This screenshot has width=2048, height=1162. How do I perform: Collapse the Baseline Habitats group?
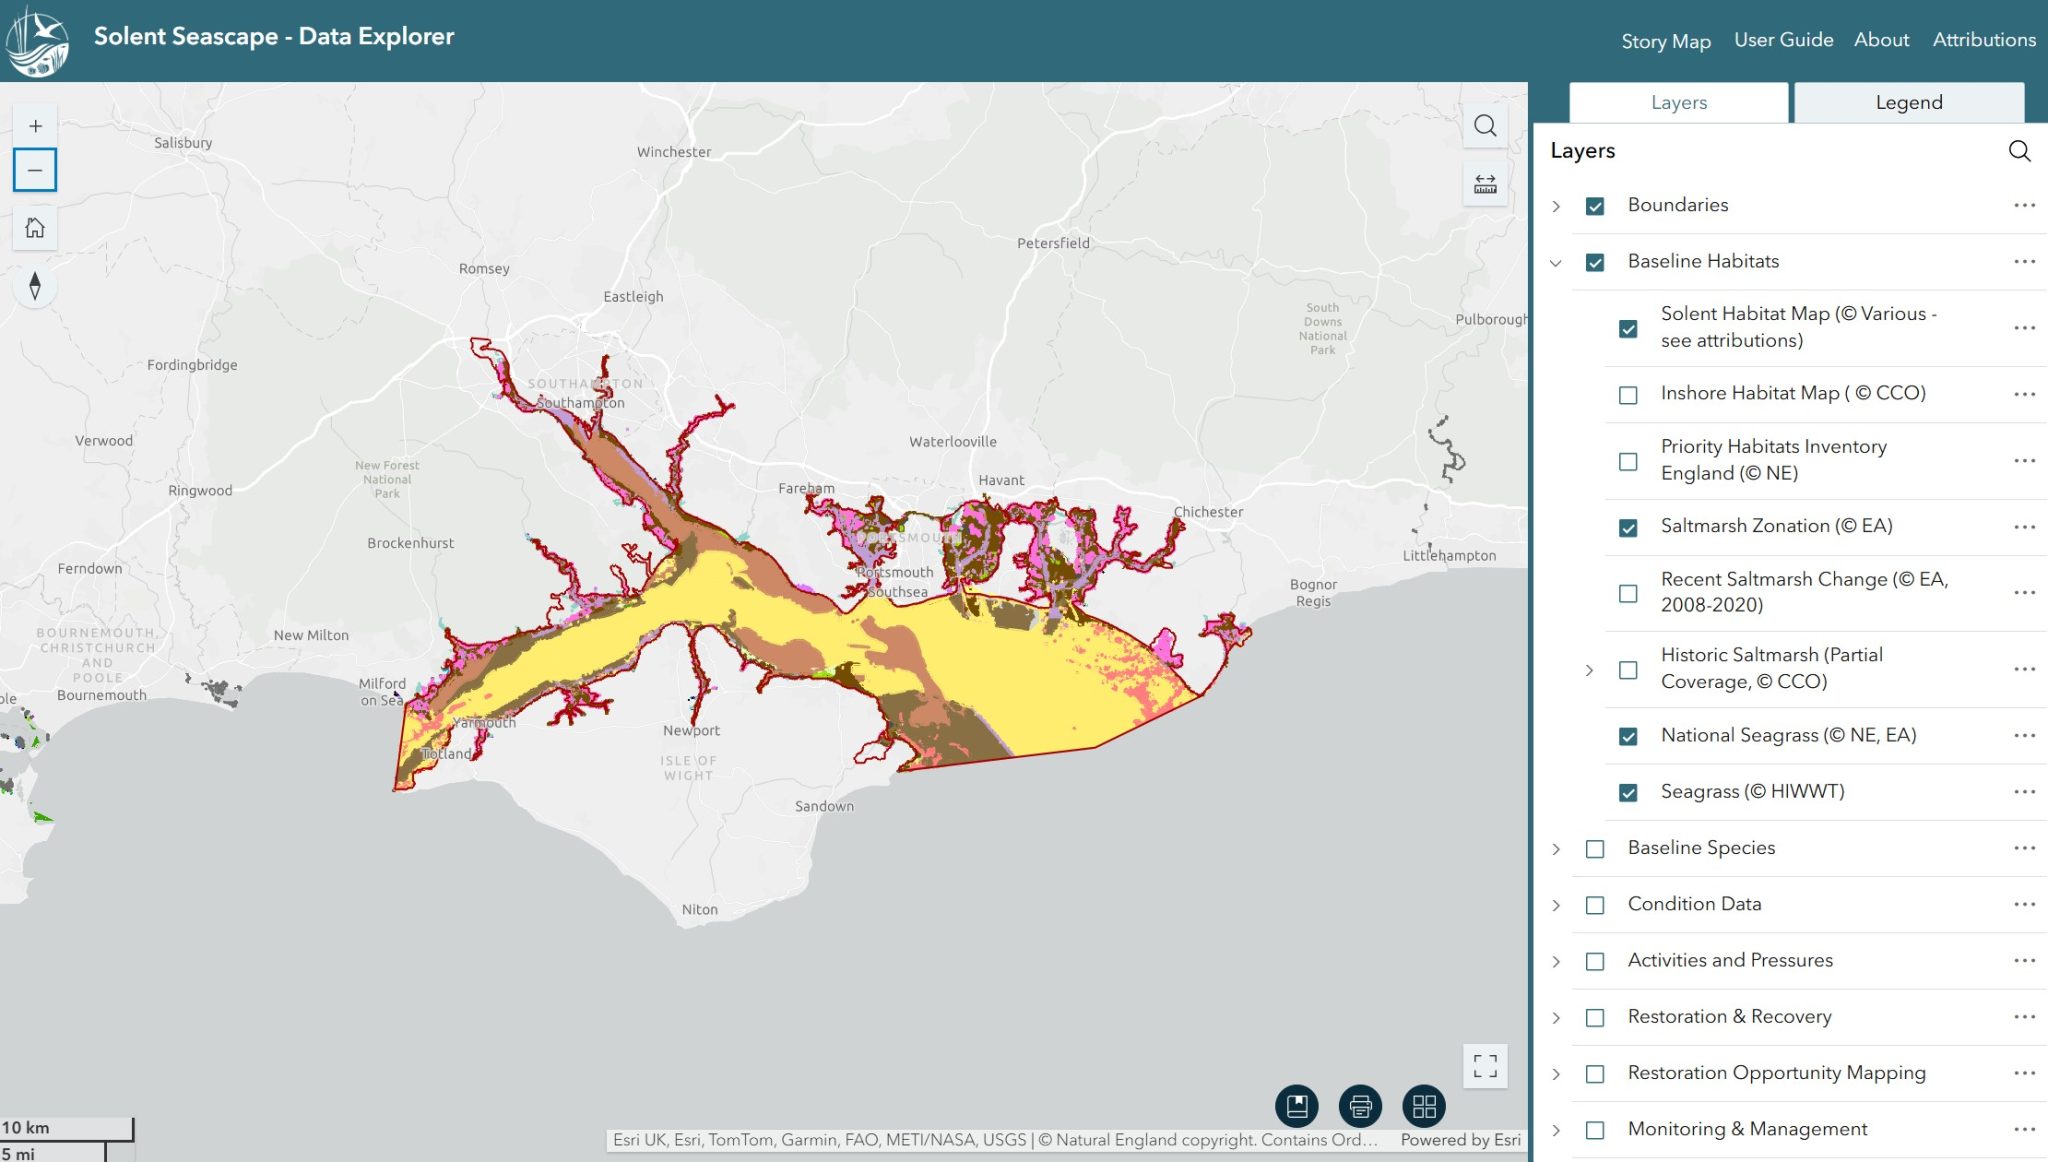pyautogui.click(x=1557, y=261)
